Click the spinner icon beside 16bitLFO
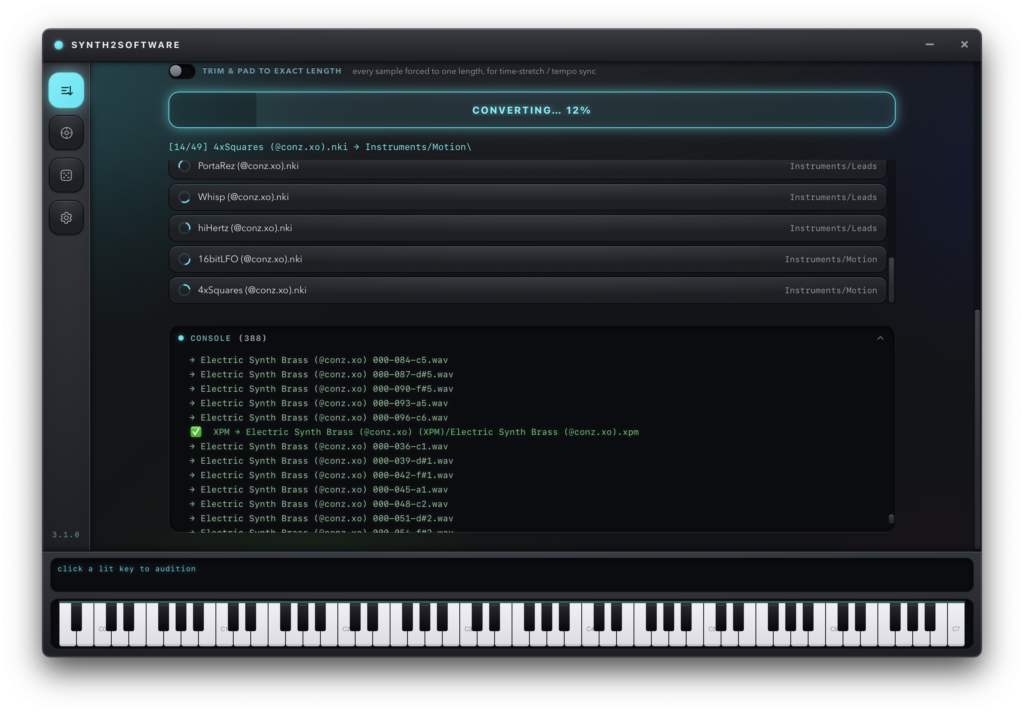1024x713 pixels. coord(184,259)
